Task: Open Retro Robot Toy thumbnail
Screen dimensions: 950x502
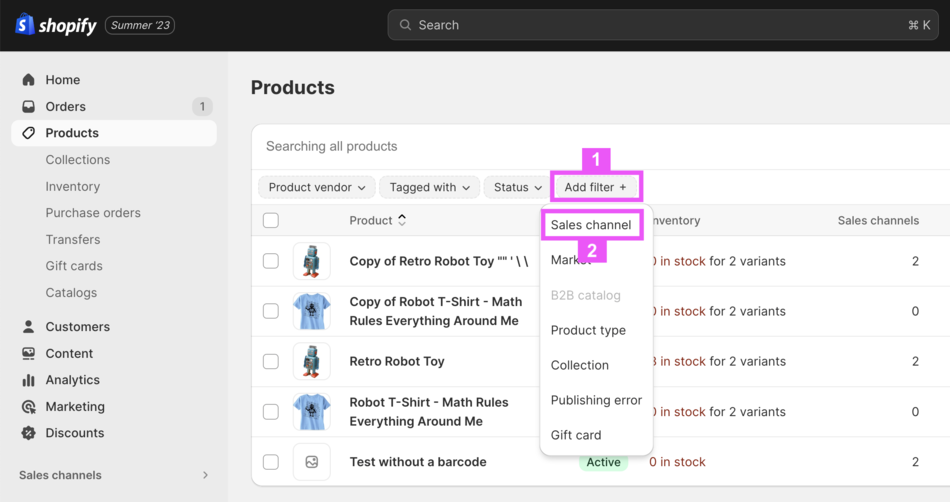Action: (x=311, y=362)
